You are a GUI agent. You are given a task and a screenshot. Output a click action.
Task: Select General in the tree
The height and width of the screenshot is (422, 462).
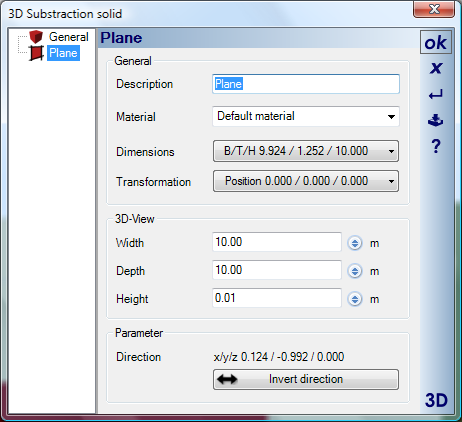69,37
